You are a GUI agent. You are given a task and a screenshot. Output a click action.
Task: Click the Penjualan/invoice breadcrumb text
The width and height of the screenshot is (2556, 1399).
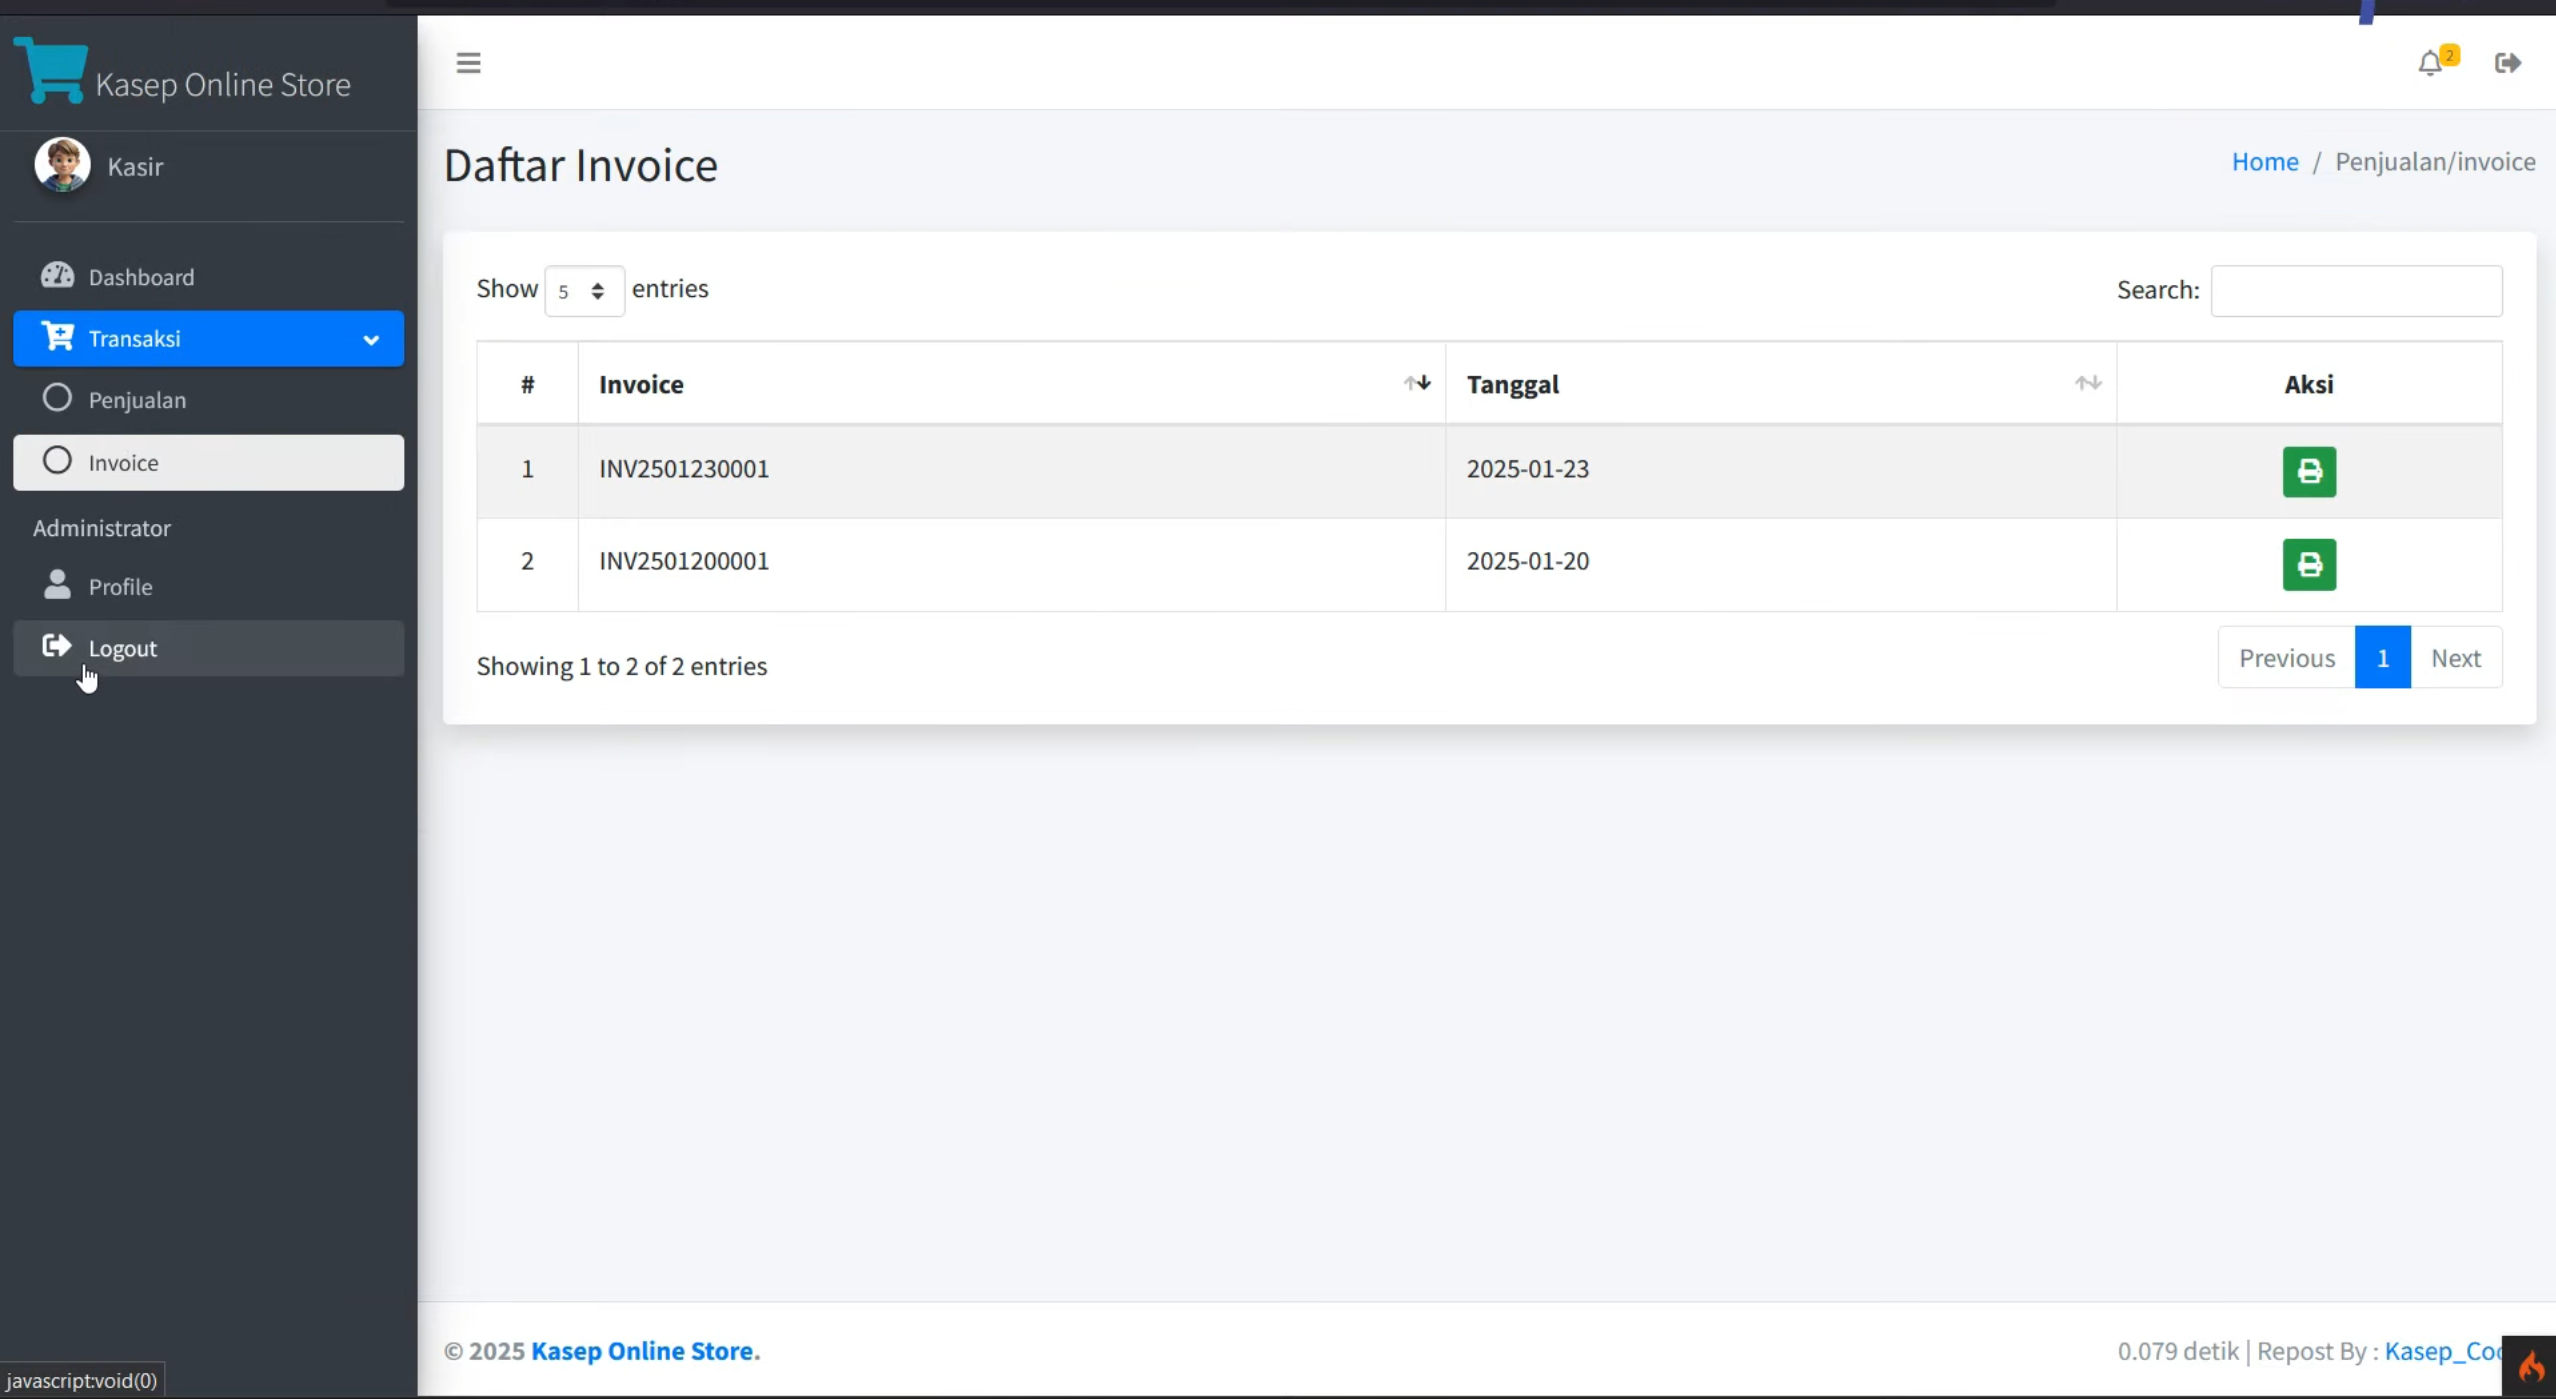coord(2434,162)
